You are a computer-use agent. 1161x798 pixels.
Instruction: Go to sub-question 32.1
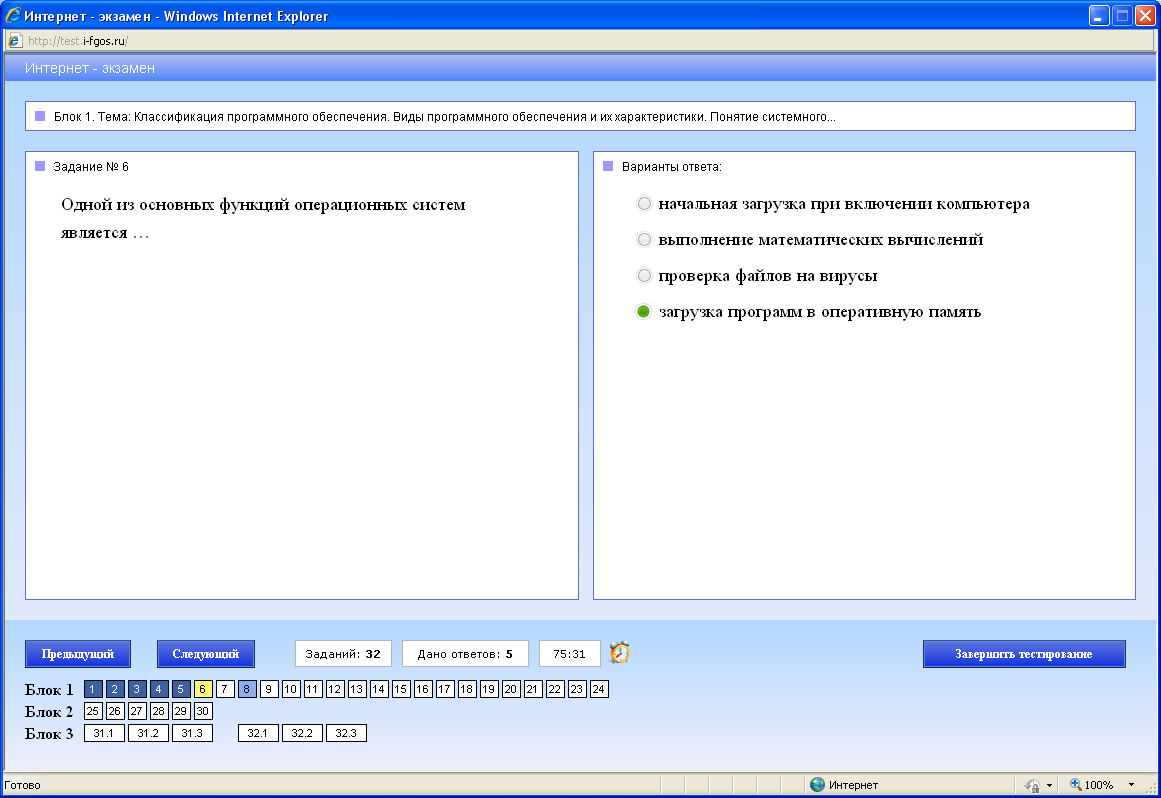[258, 734]
